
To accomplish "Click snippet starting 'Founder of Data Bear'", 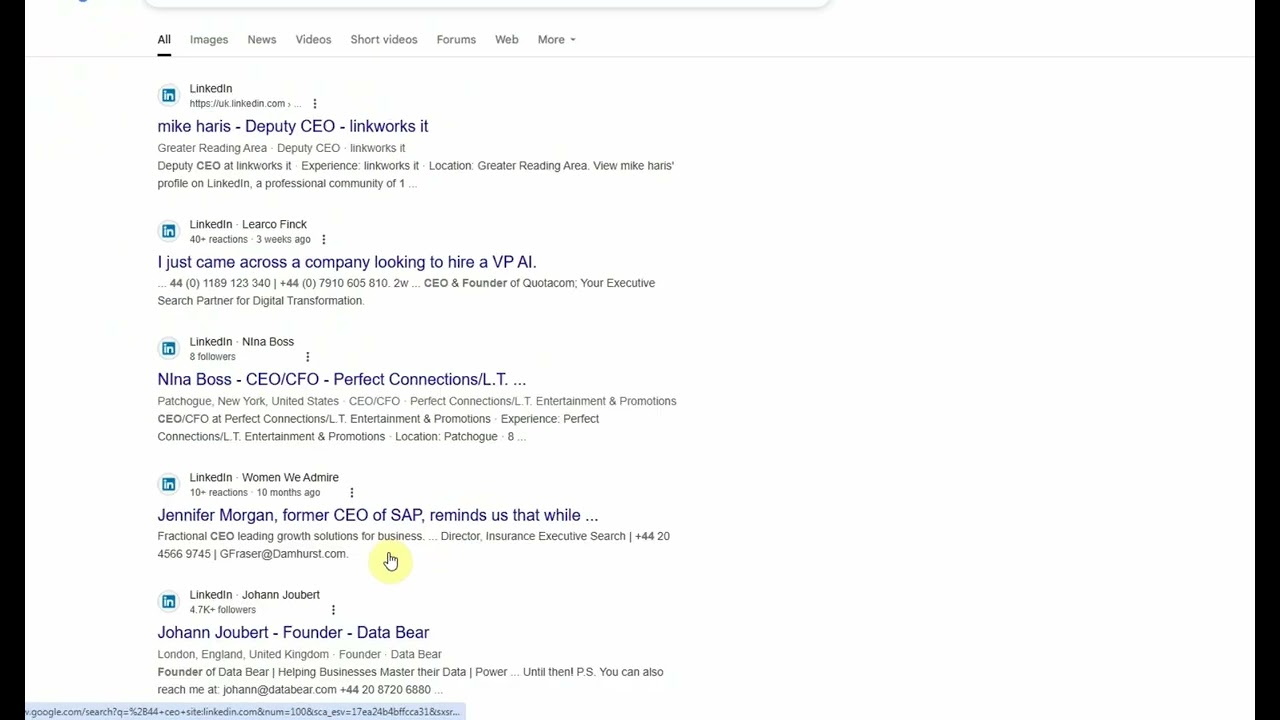I will tap(410, 681).
